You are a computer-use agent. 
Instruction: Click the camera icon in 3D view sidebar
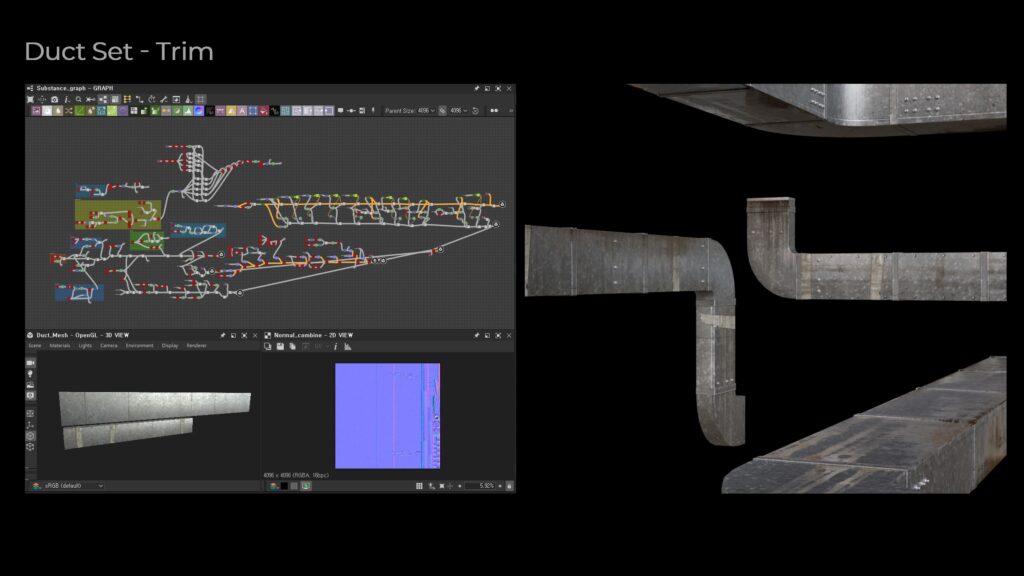click(x=30, y=362)
